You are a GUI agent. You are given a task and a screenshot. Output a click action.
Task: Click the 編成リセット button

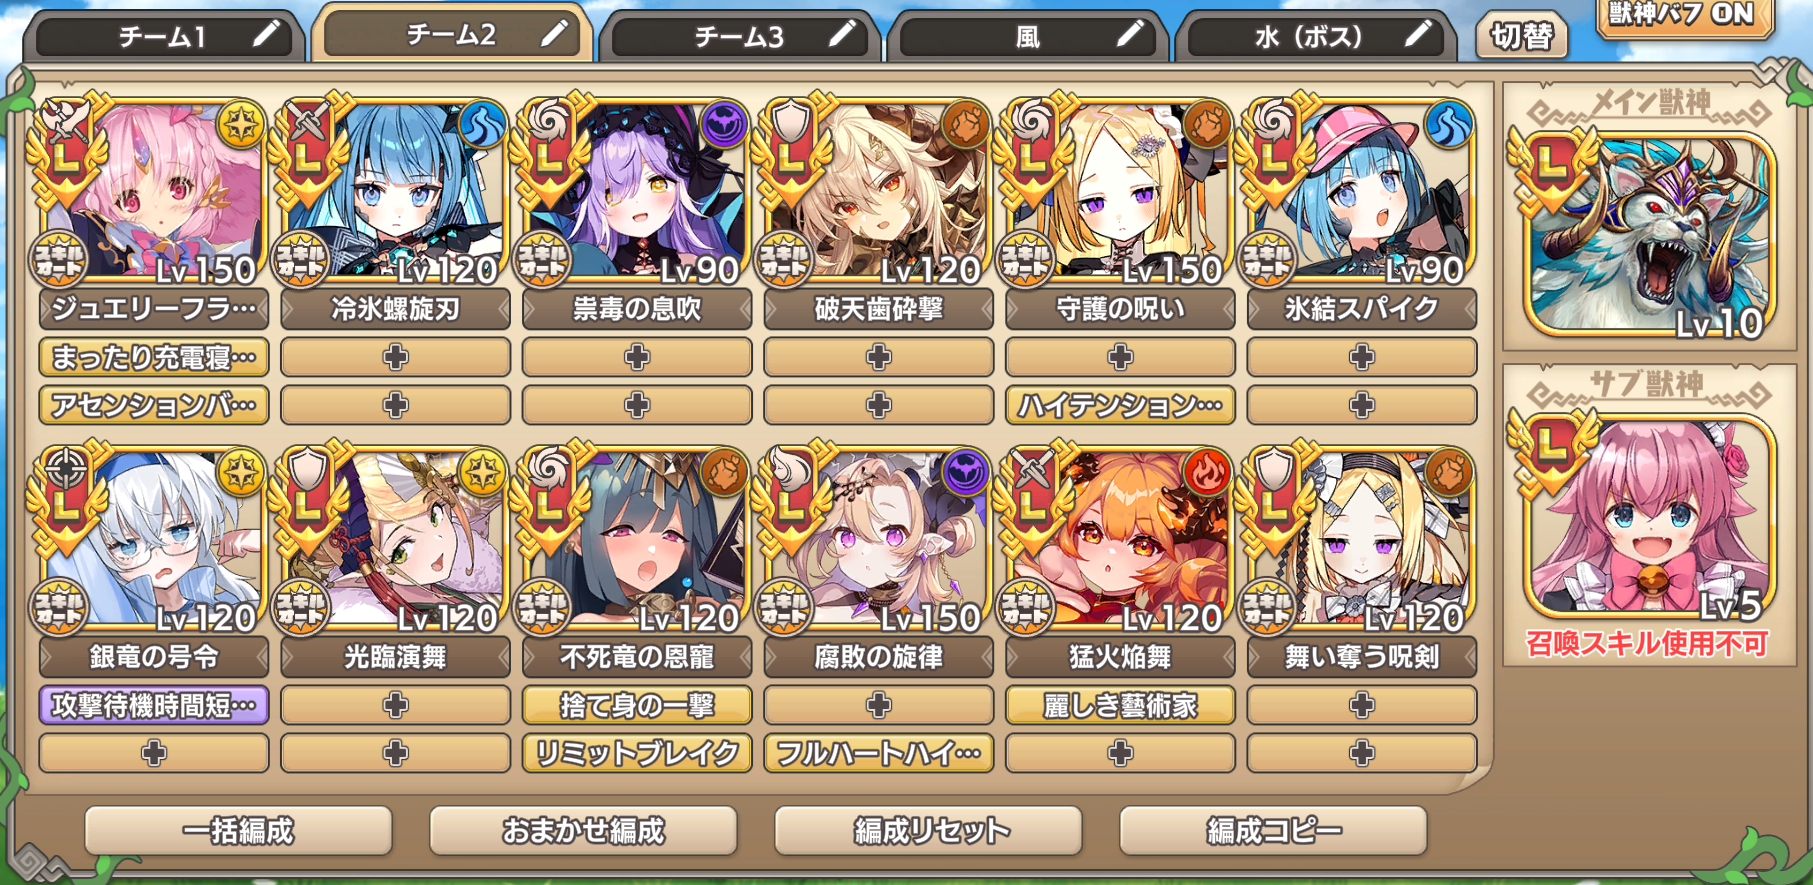(929, 831)
